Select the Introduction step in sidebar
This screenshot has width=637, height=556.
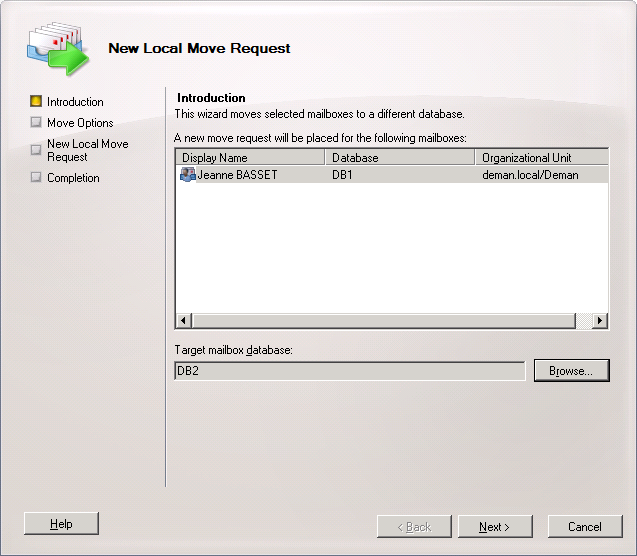pyautogui.click(x=75, y=102)
